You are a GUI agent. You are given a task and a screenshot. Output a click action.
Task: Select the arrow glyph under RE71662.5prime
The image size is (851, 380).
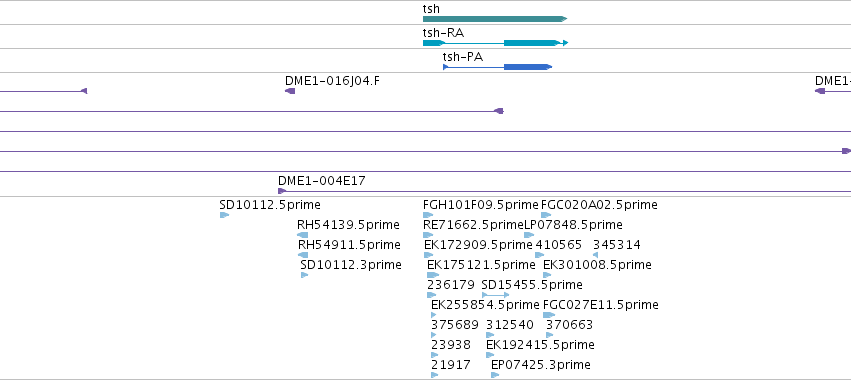(428, 235)
